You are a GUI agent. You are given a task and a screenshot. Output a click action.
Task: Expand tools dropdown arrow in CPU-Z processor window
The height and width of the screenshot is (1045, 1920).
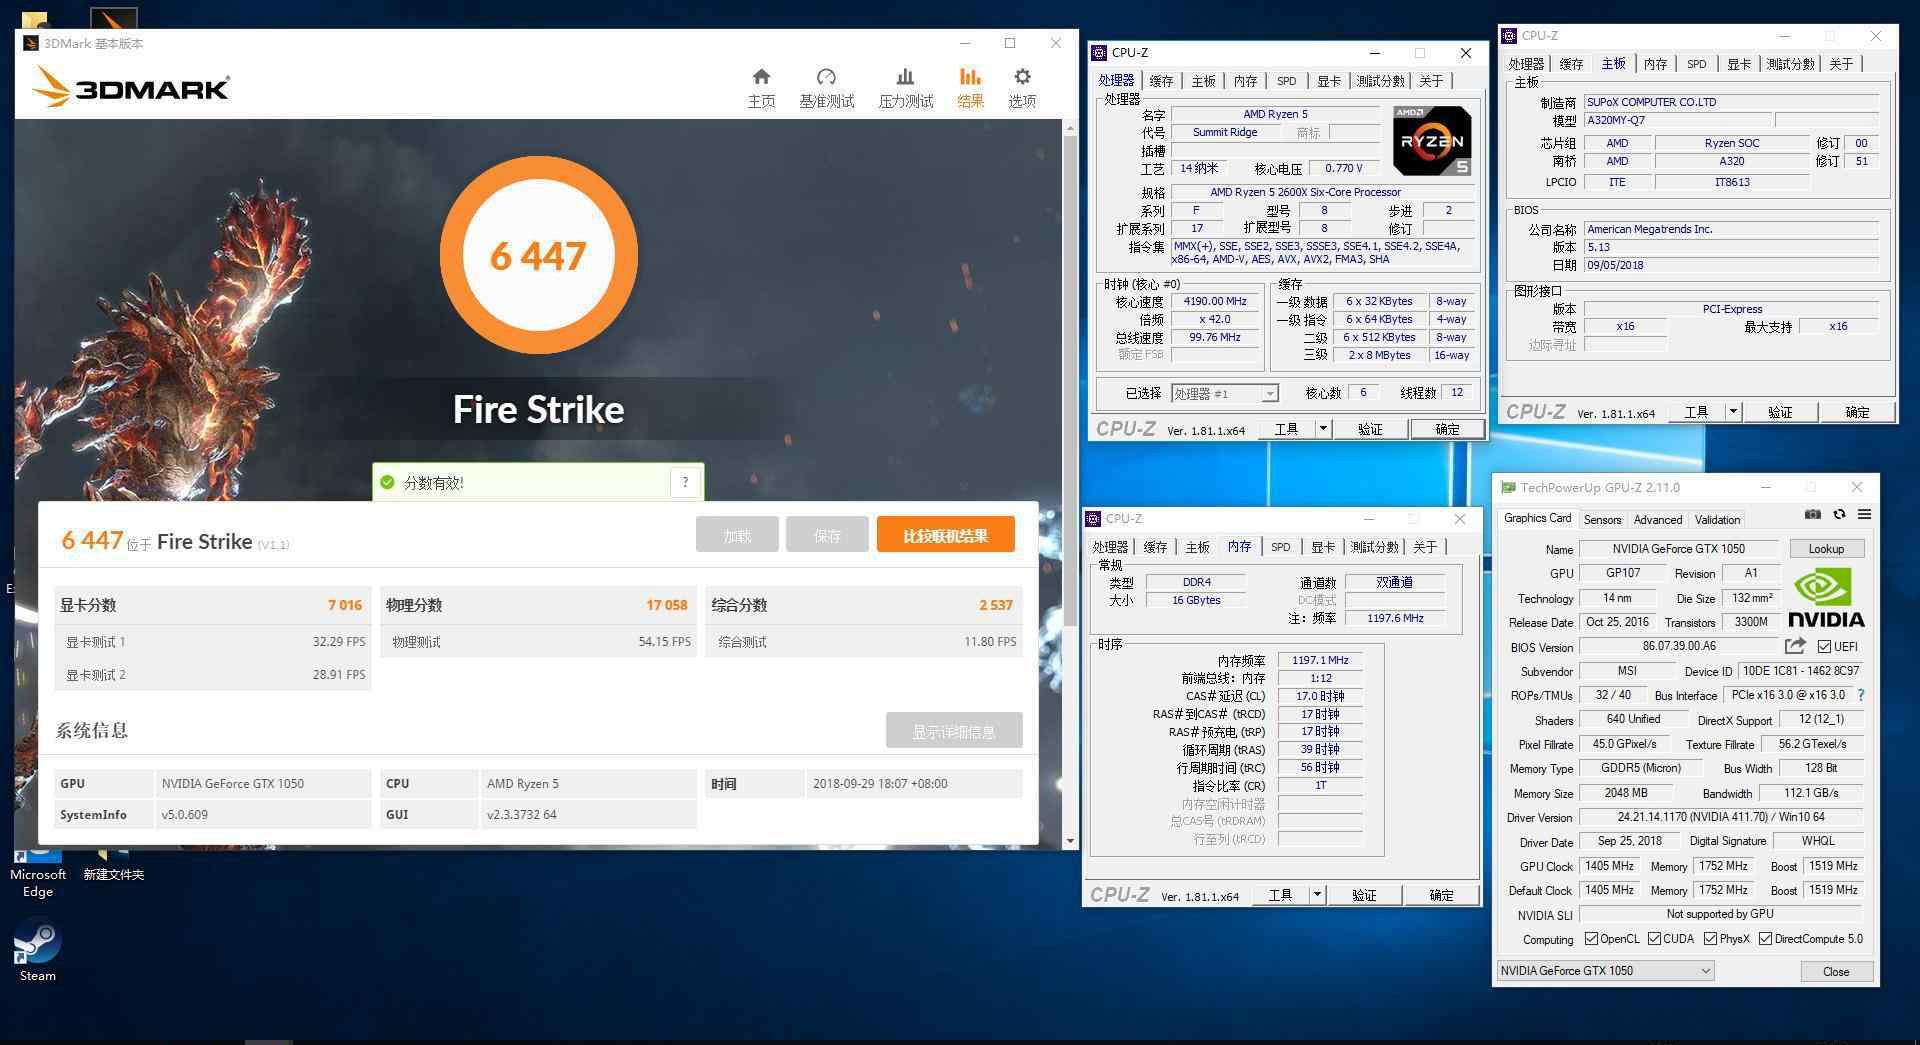coord(1322,429)
